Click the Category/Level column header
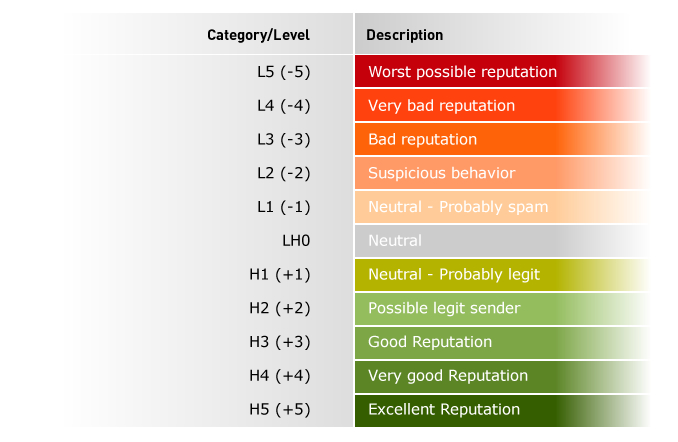Viewport: 678px width, 442px height. pyautogui.click(x=258, y=35)
